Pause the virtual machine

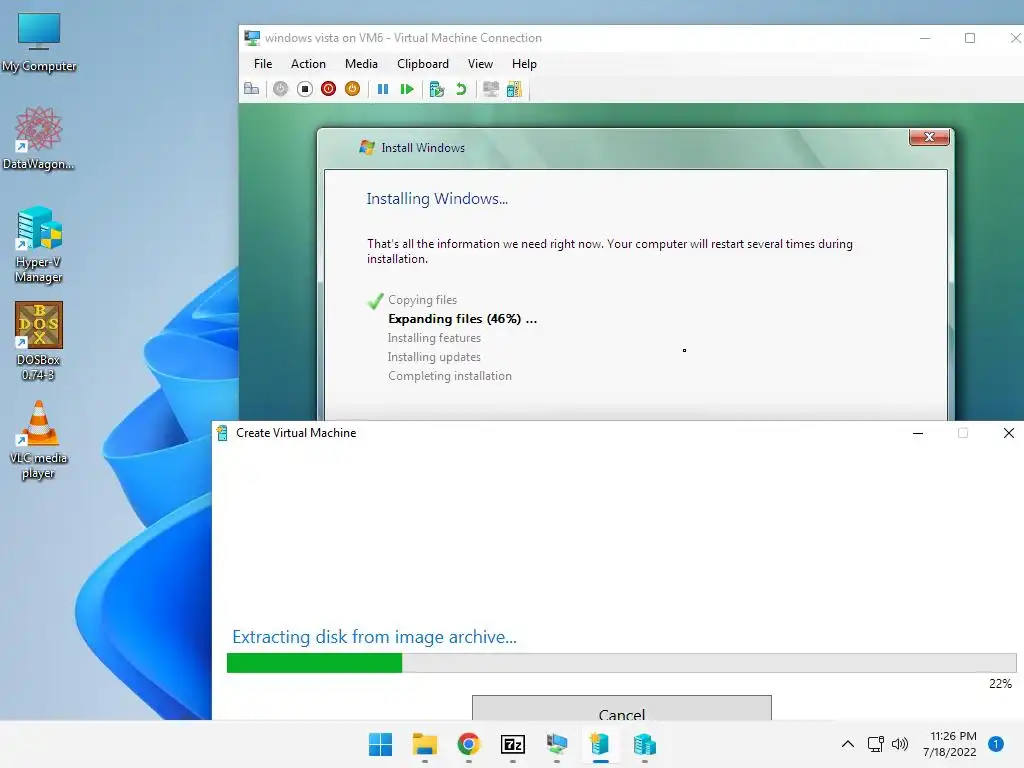[x=383, y=89]
